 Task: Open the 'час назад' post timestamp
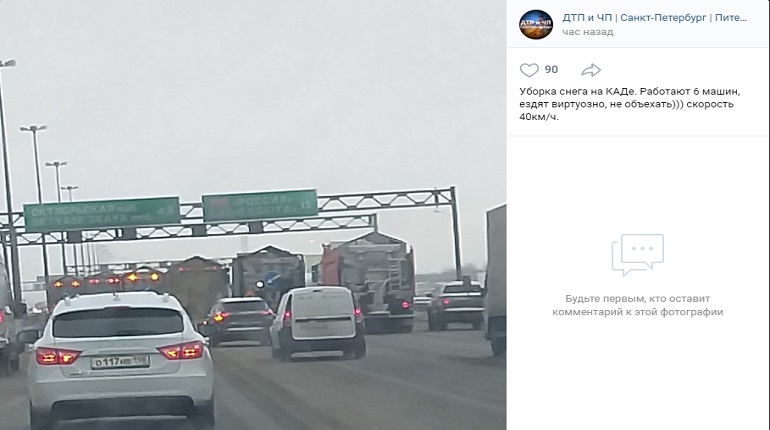coord(588,32)
